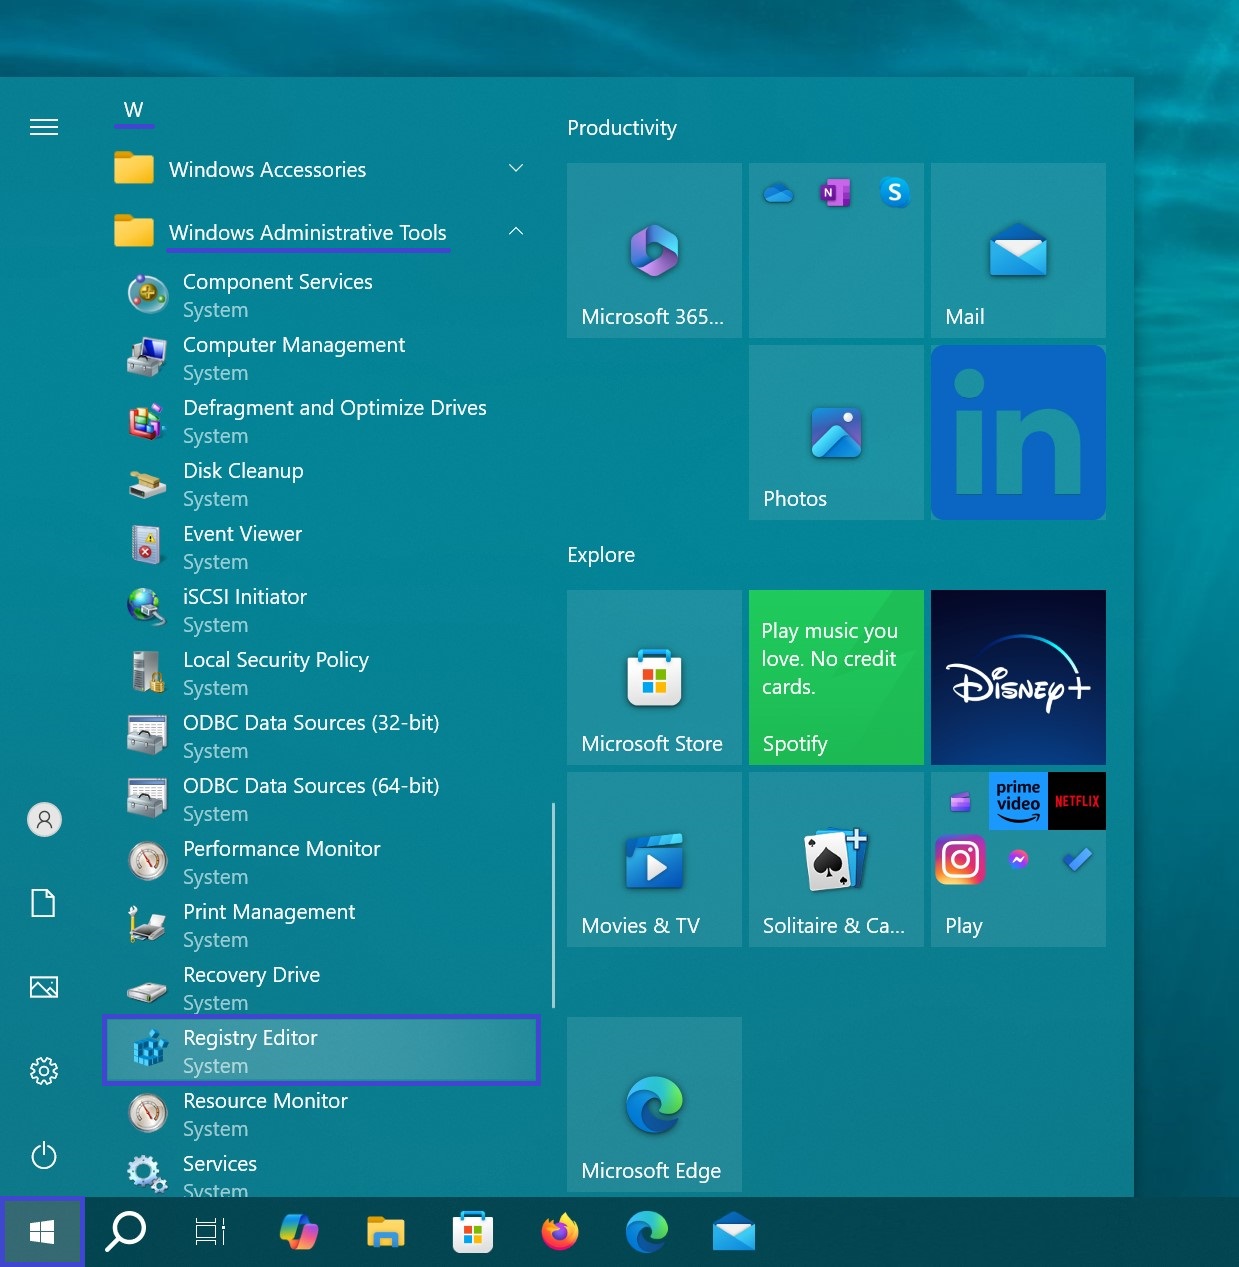Open Prime Video in the Play folder
This screenshot has height=1267, width=1239.
[1018, 801]
